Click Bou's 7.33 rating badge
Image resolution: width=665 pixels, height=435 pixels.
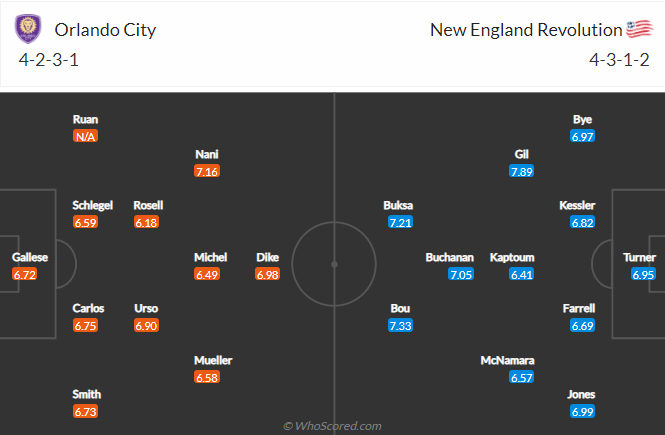click(x=400, y=326)
